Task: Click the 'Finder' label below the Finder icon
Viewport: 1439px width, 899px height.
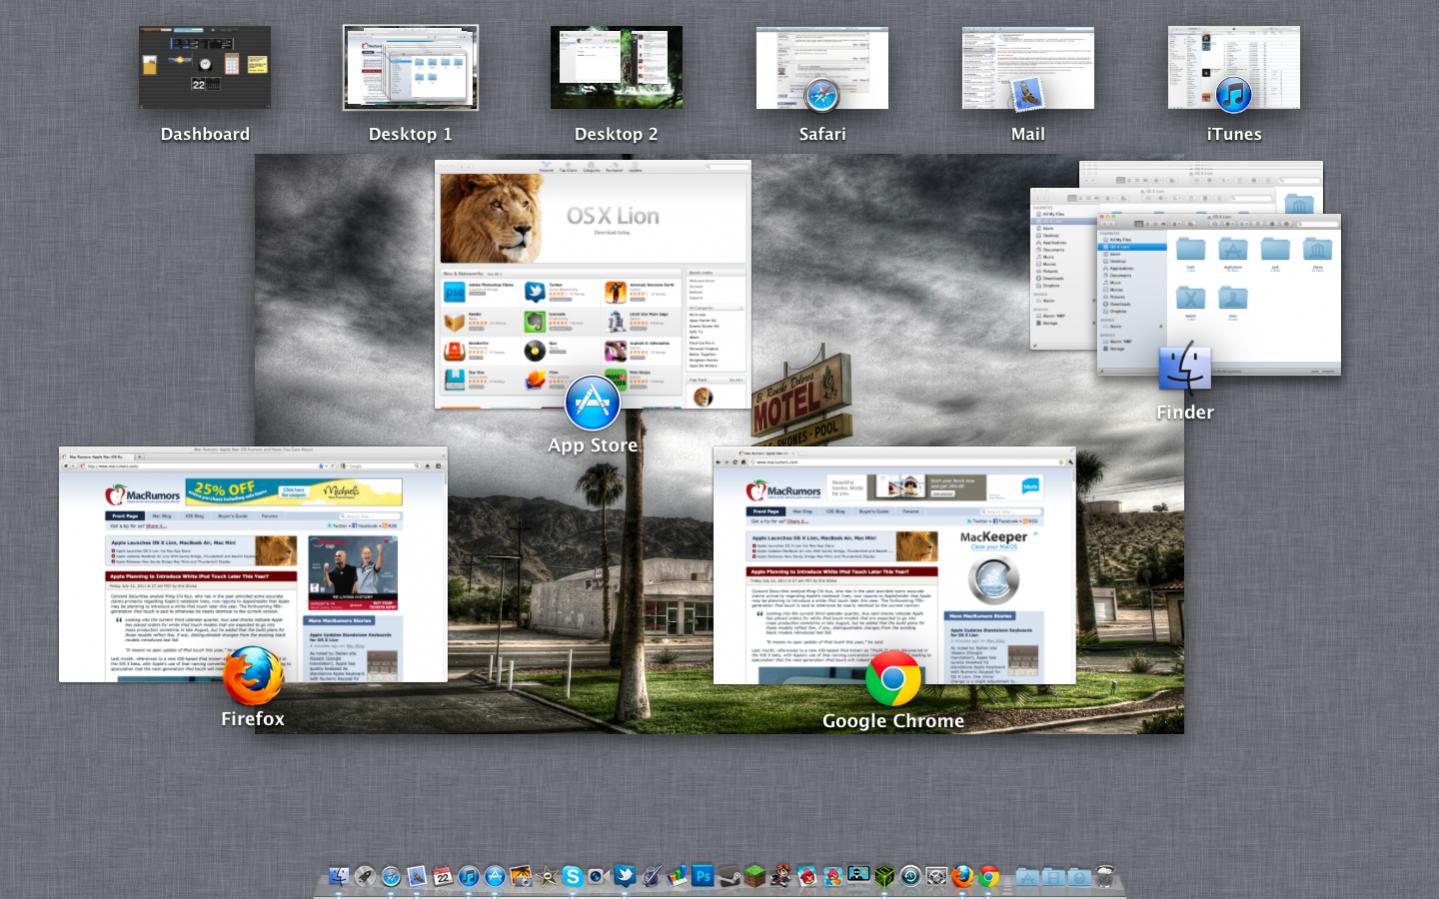Action: (1185, 412)
